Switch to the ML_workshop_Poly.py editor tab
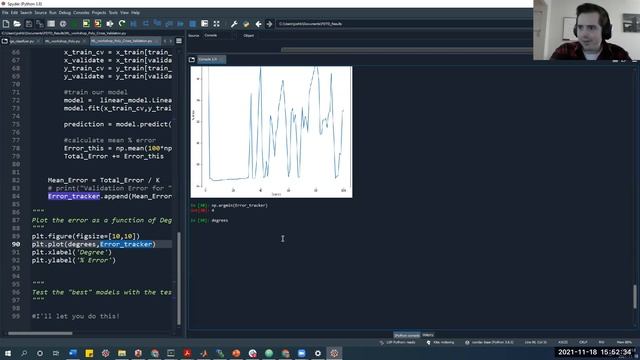The width and height of the screenshot is (640, 360). pyautogui.click(x=64, y=41)
